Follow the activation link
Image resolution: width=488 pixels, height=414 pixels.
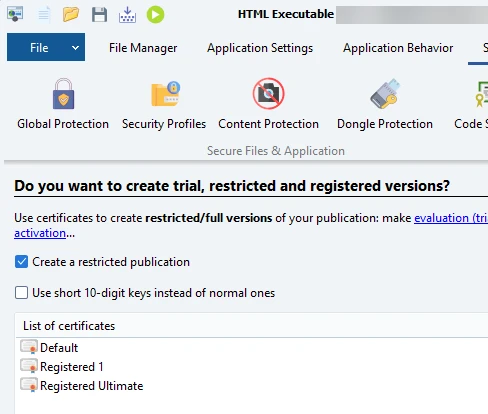40,233
